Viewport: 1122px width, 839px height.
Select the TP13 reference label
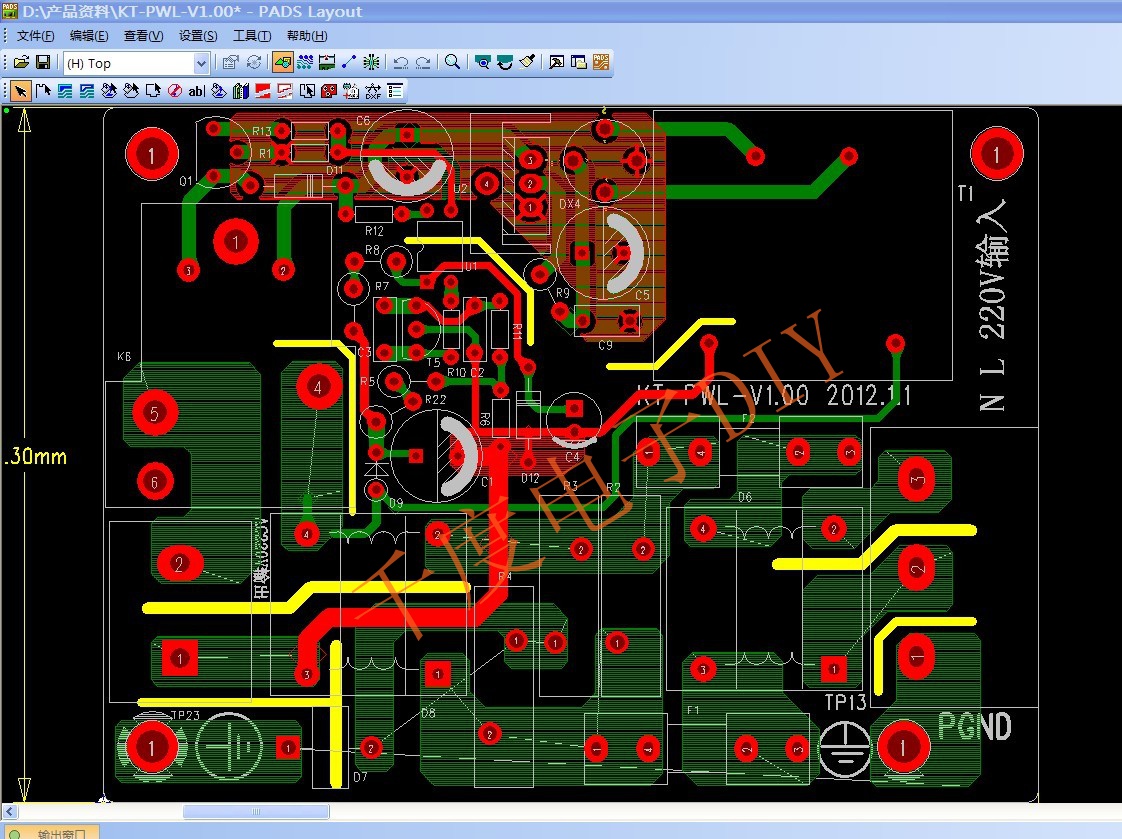point(845,702)
